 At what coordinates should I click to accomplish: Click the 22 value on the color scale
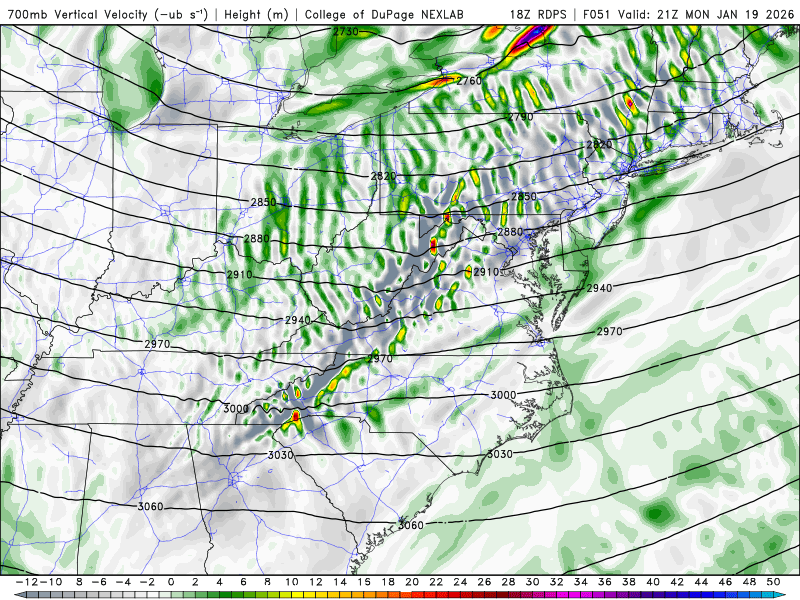(436, 582)
